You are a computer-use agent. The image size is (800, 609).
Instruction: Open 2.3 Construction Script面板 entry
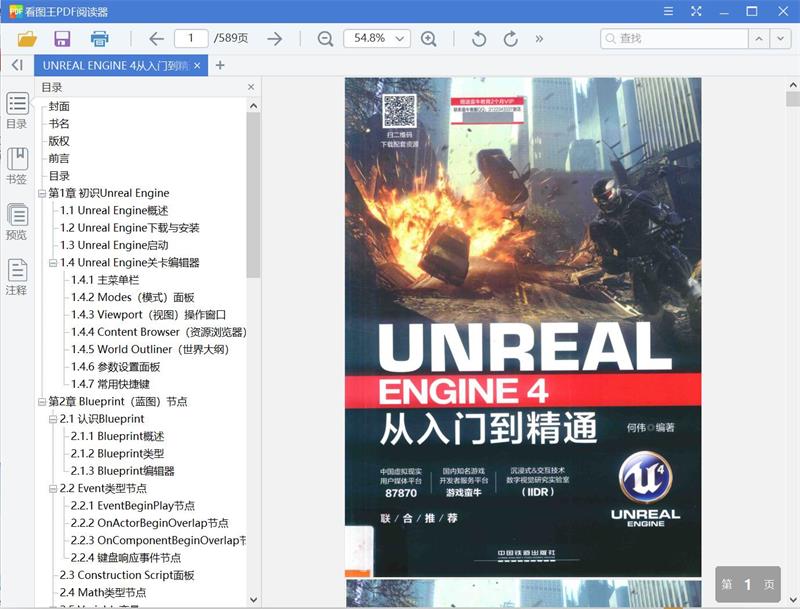coord(127,575)
